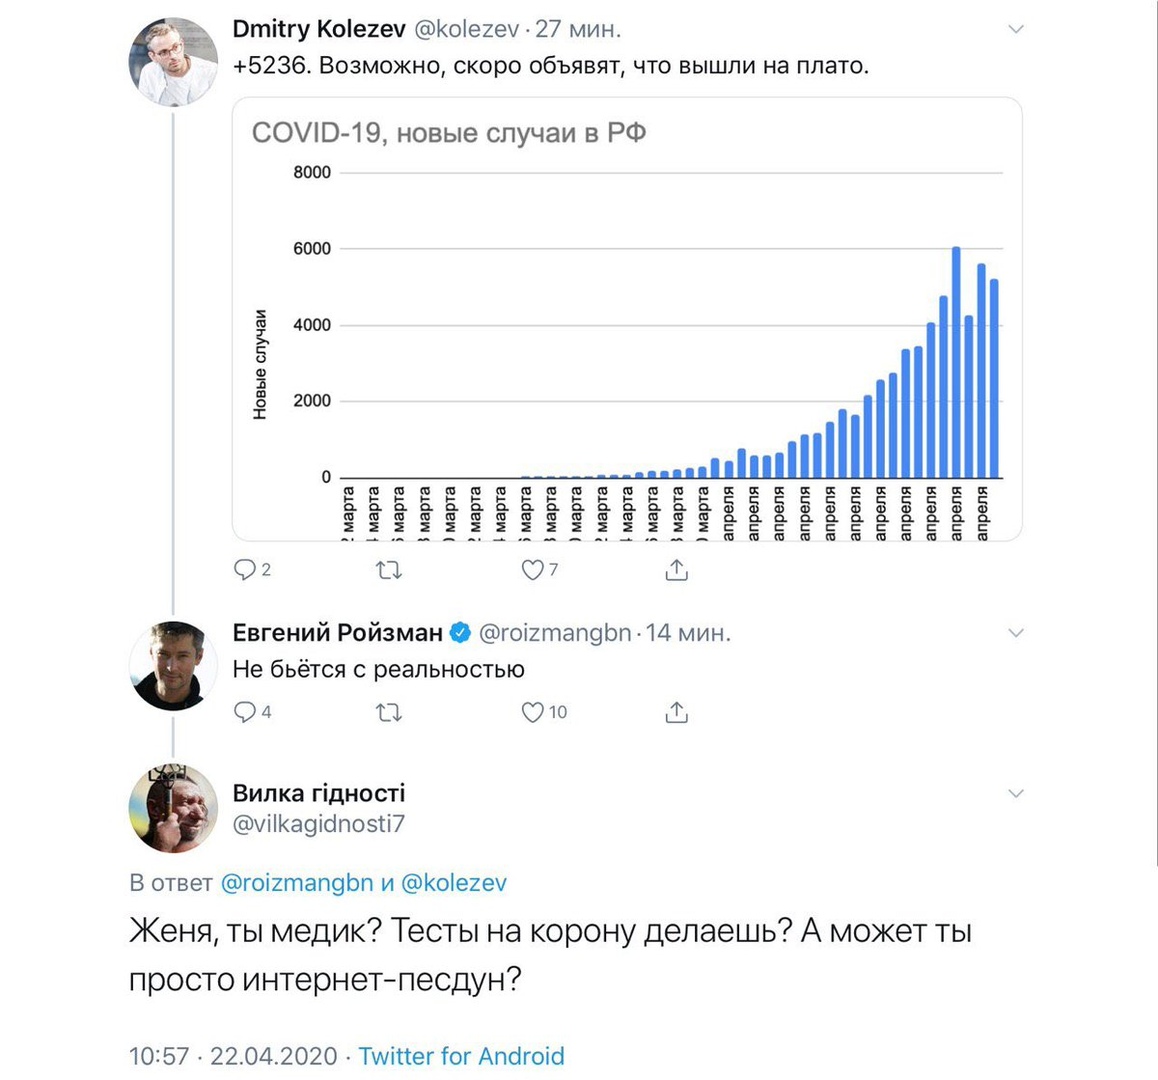Like Dmitry Kolezev's tweet
Image resolution: width=1158 pixels, height=1080 pixels.
(533, 570)
